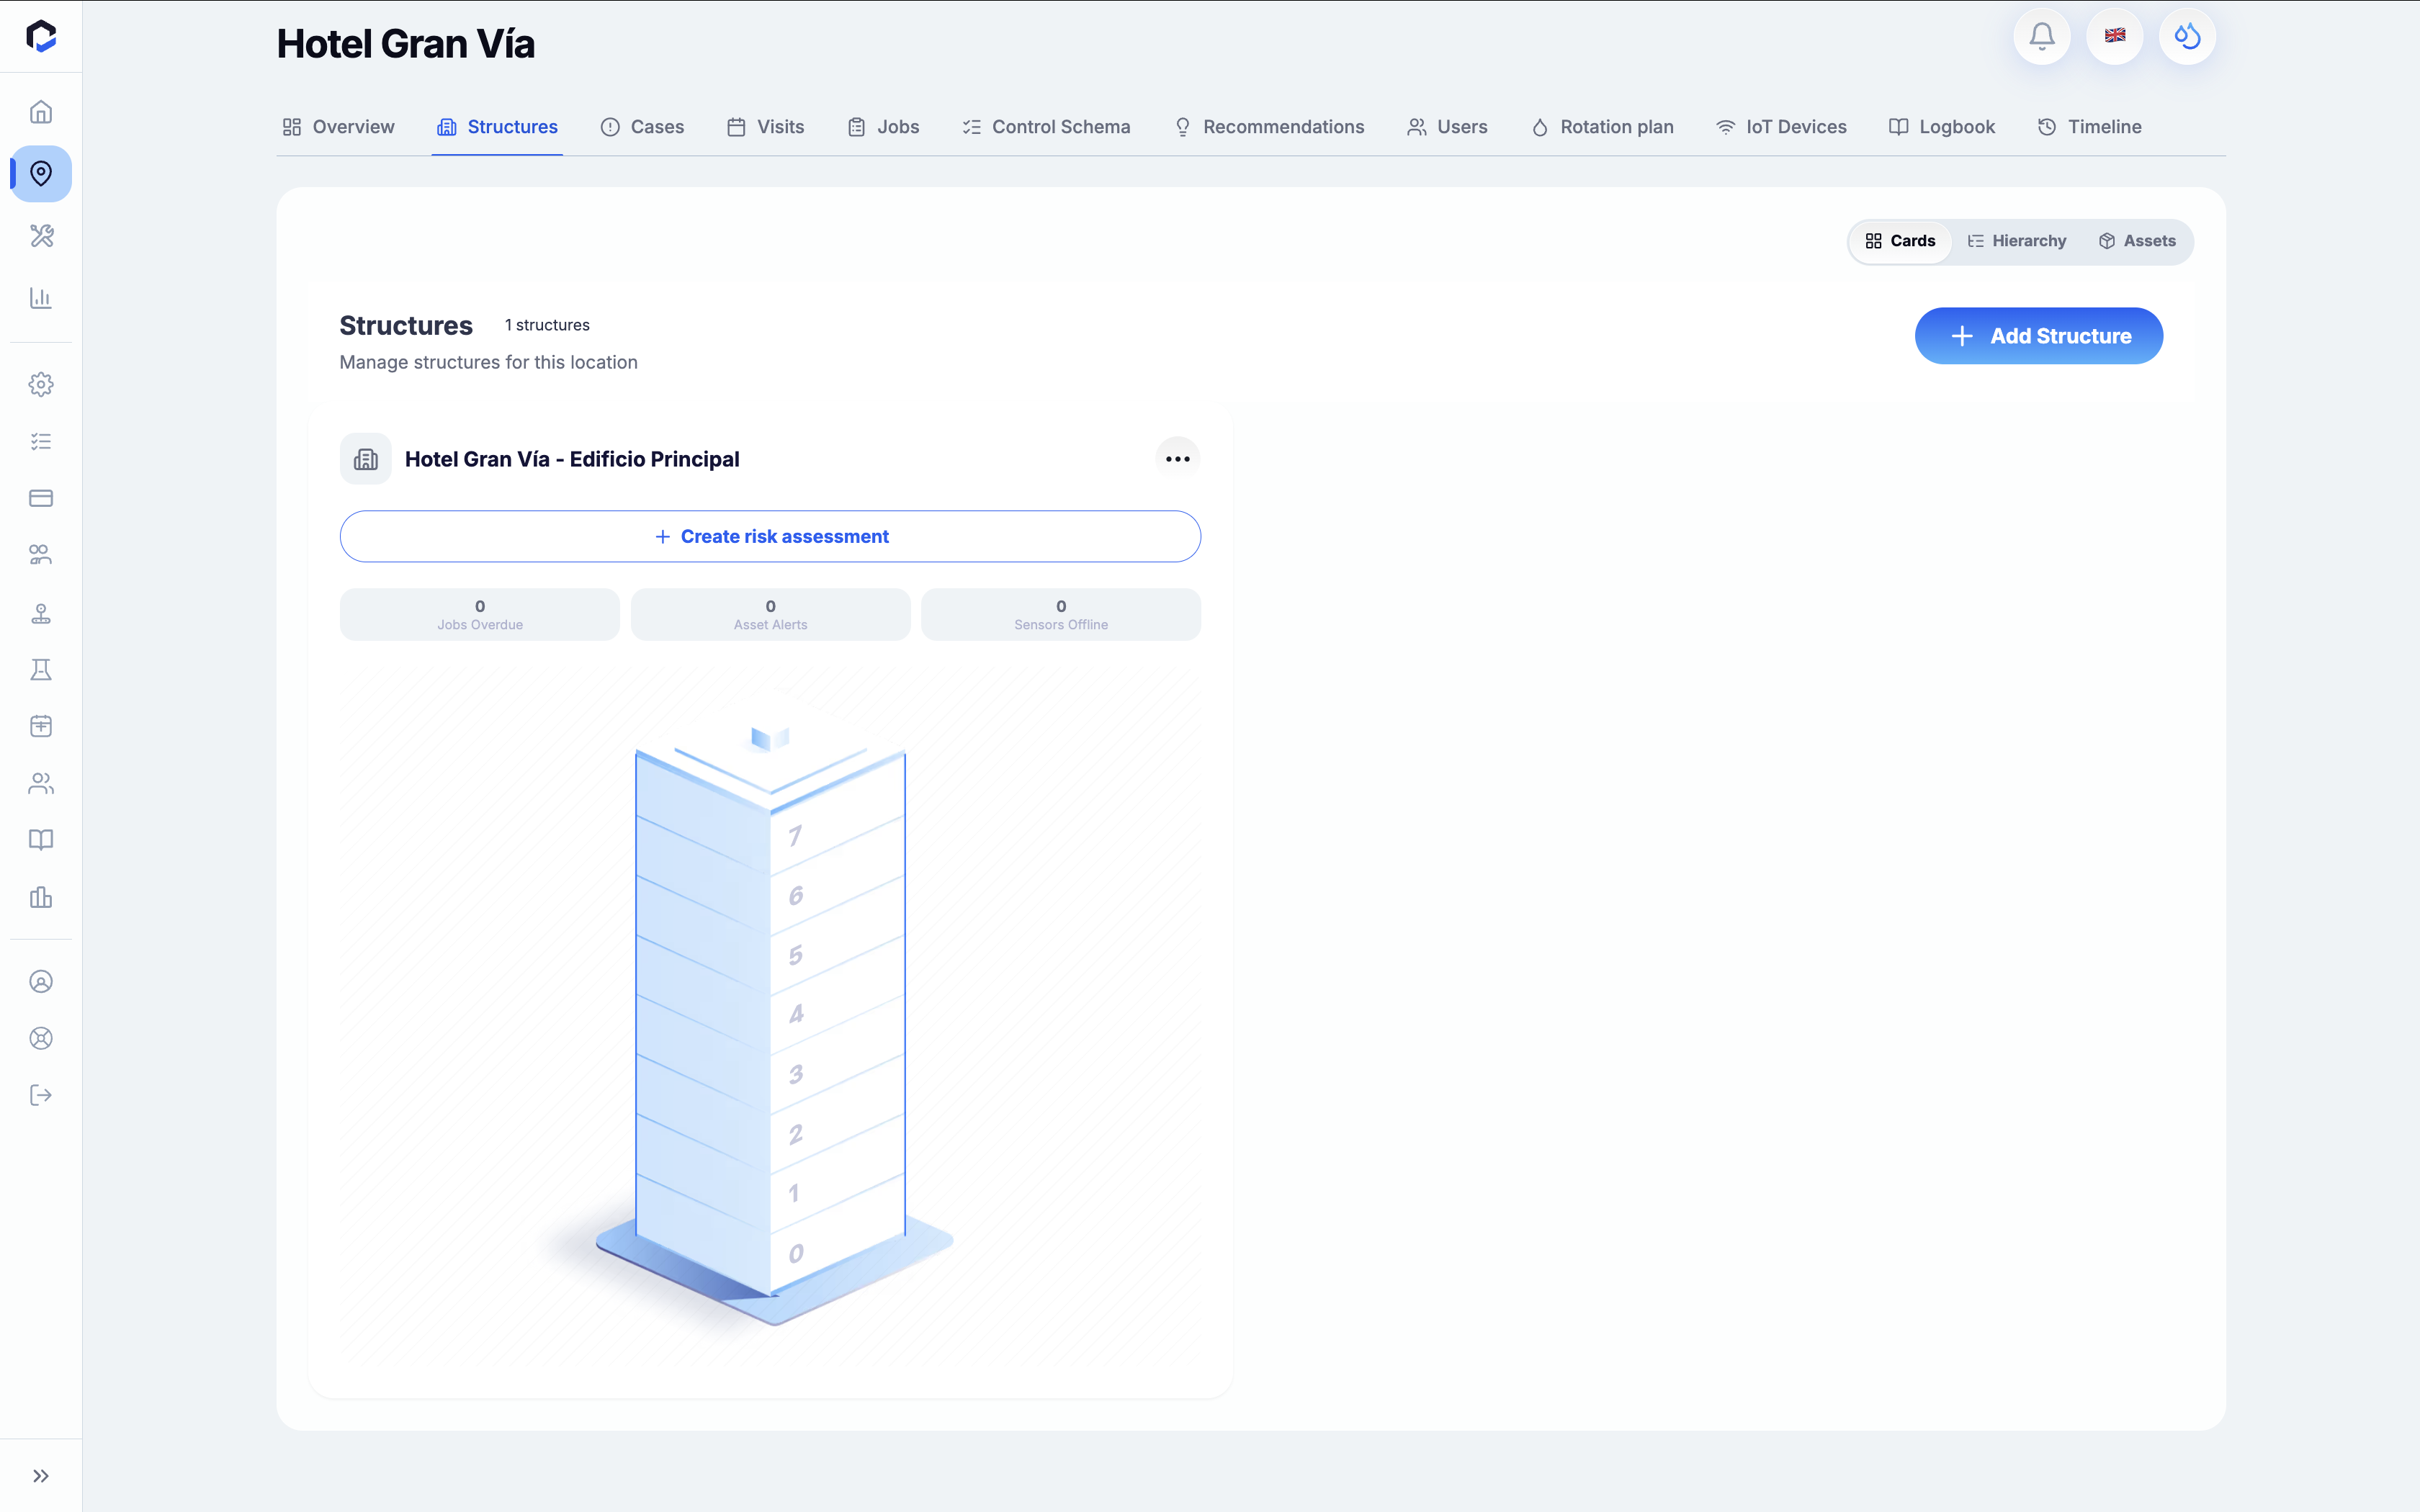Image resolution: width=2420 pixels, height=1512 pixels.
Task: Open the Users tab
Action: coord(1447,127)
